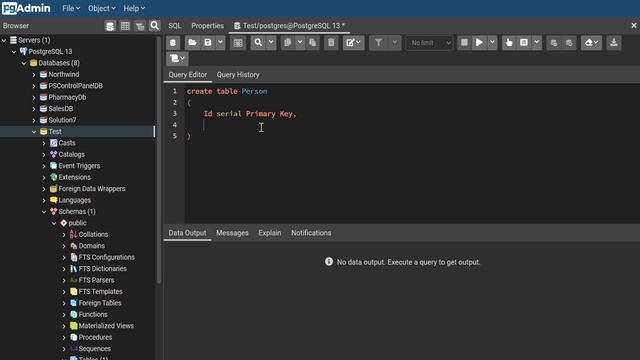Open the Find options dropdown arrow

[271, 42]
